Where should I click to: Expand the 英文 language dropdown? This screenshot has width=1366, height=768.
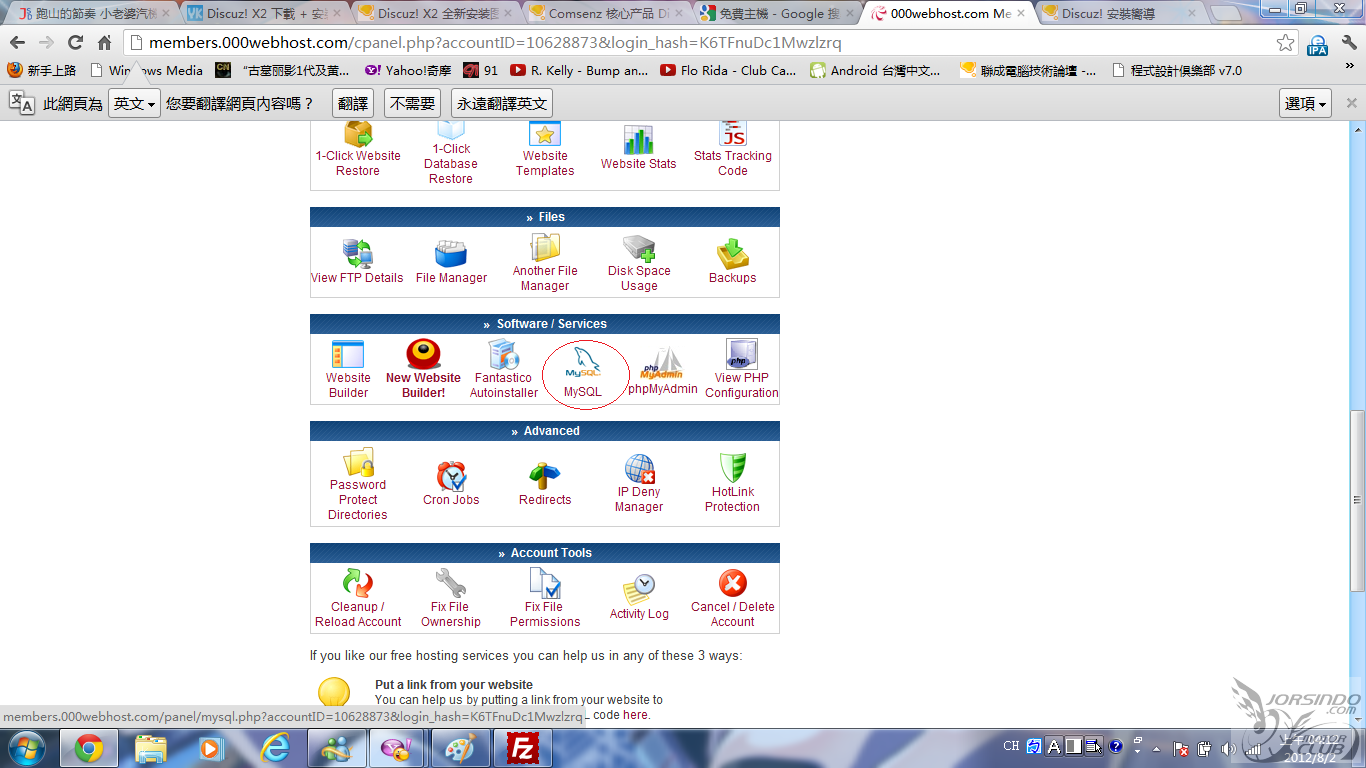(134, 104)
